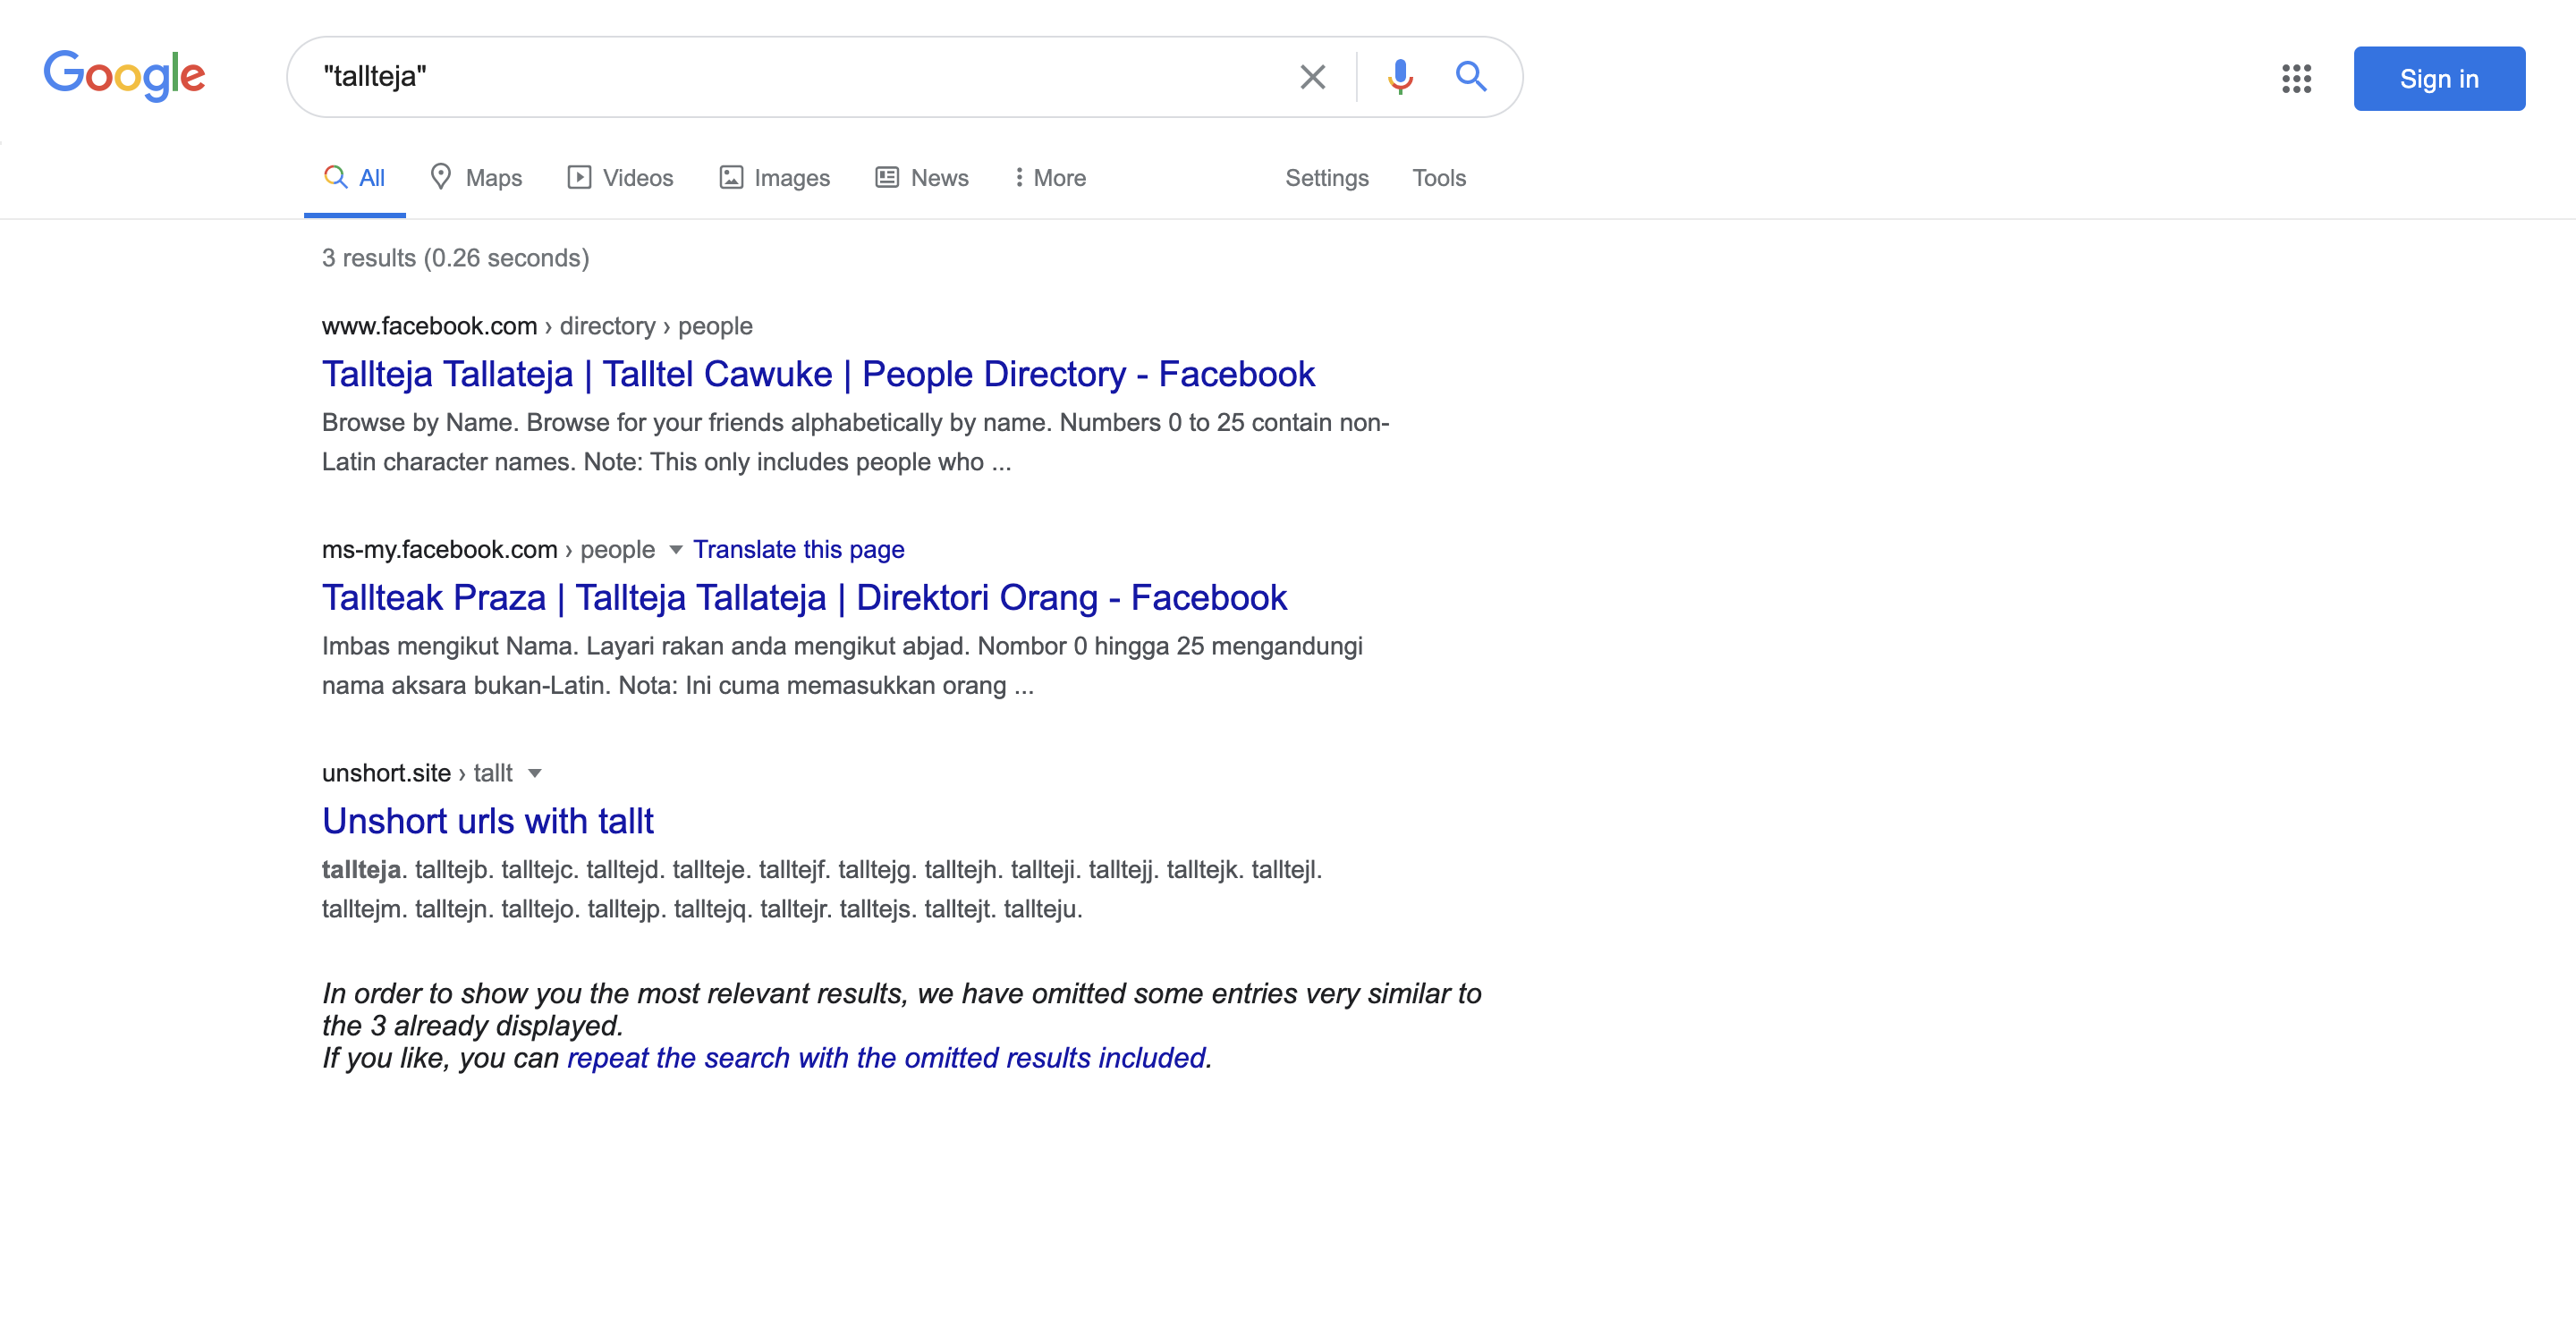Screen dimensions: 2576x1318
Task: Click the Google logo
Action: coord(124,76)
